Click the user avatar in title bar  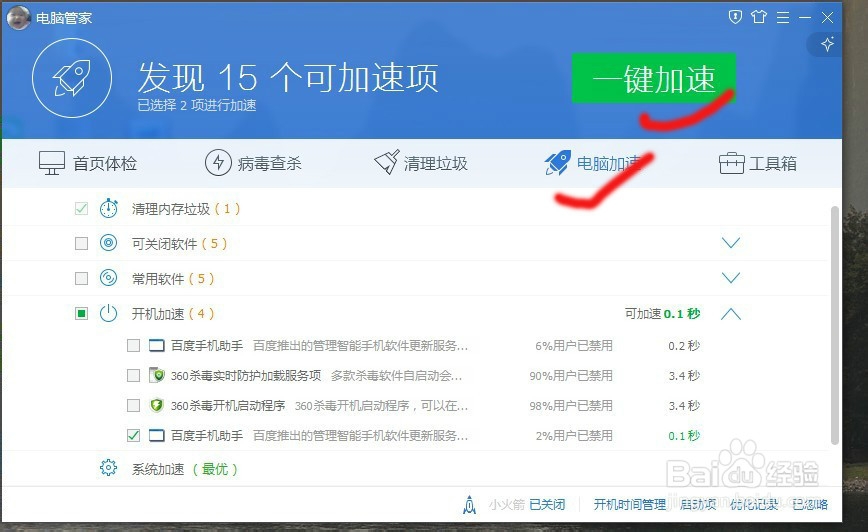click(x=18, y=18)
